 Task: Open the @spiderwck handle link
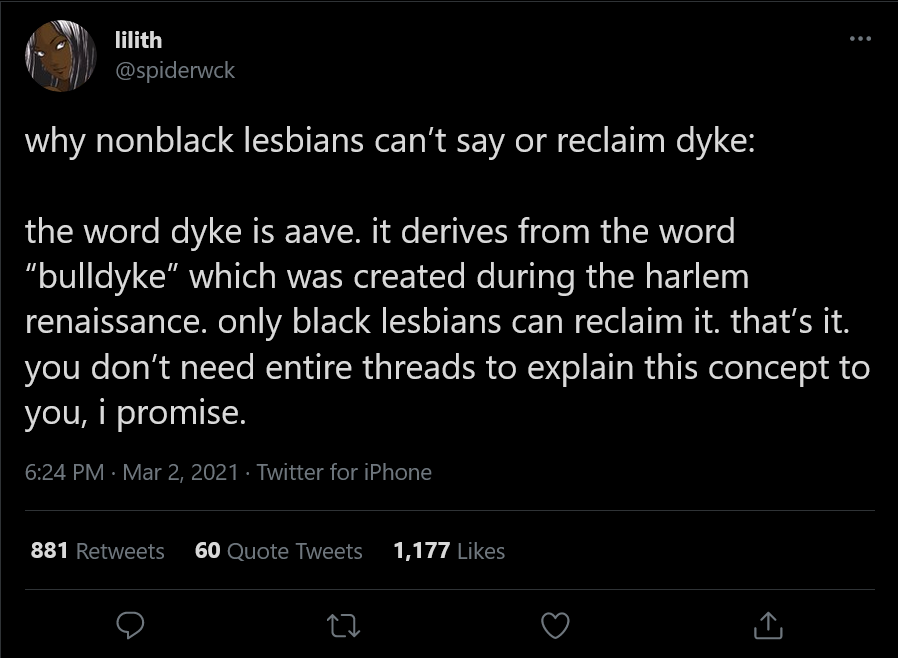[x=175, y=70]
